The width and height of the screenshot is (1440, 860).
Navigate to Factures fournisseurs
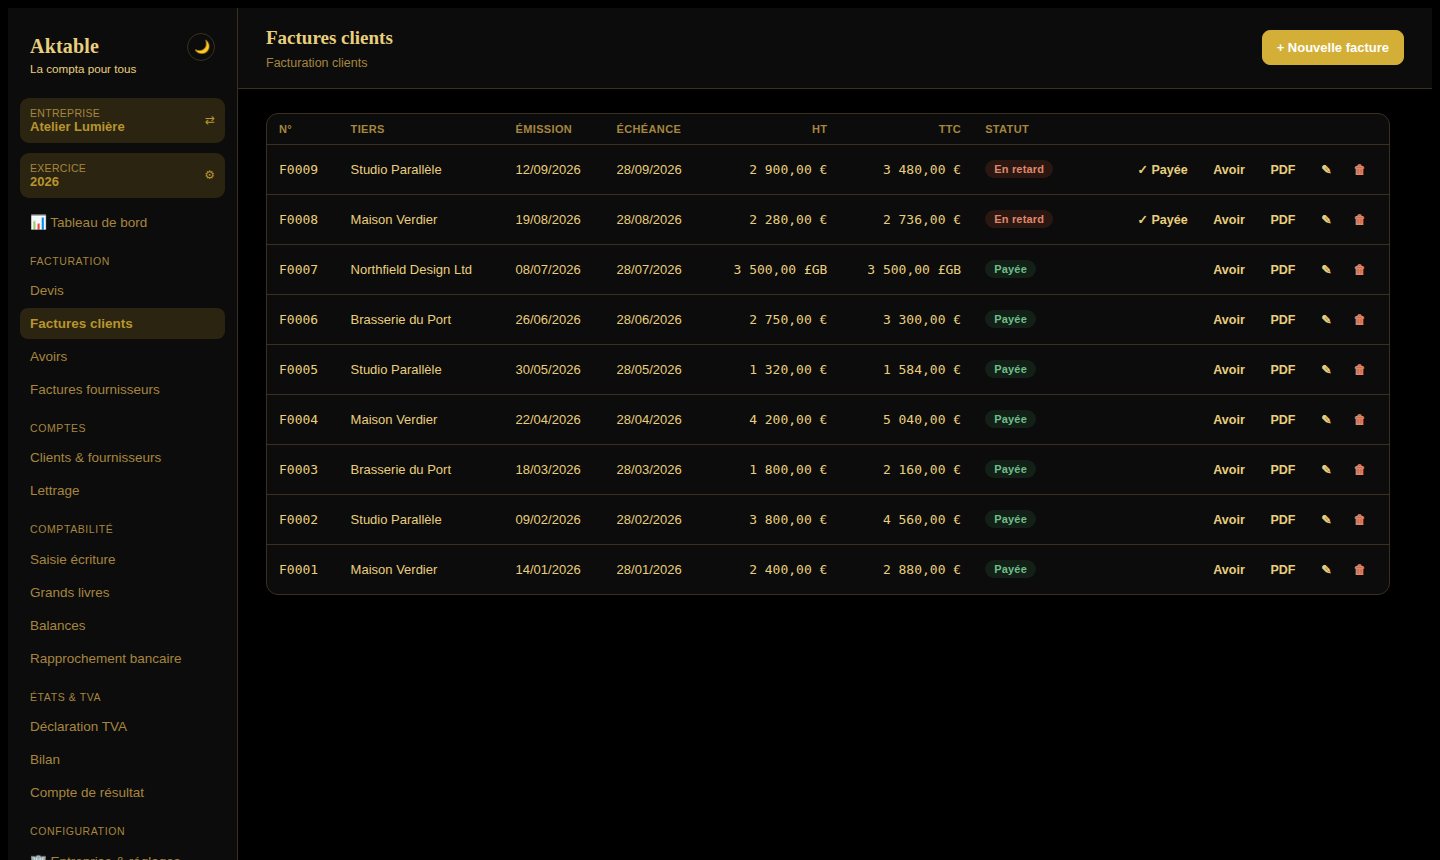click(122, 389)
